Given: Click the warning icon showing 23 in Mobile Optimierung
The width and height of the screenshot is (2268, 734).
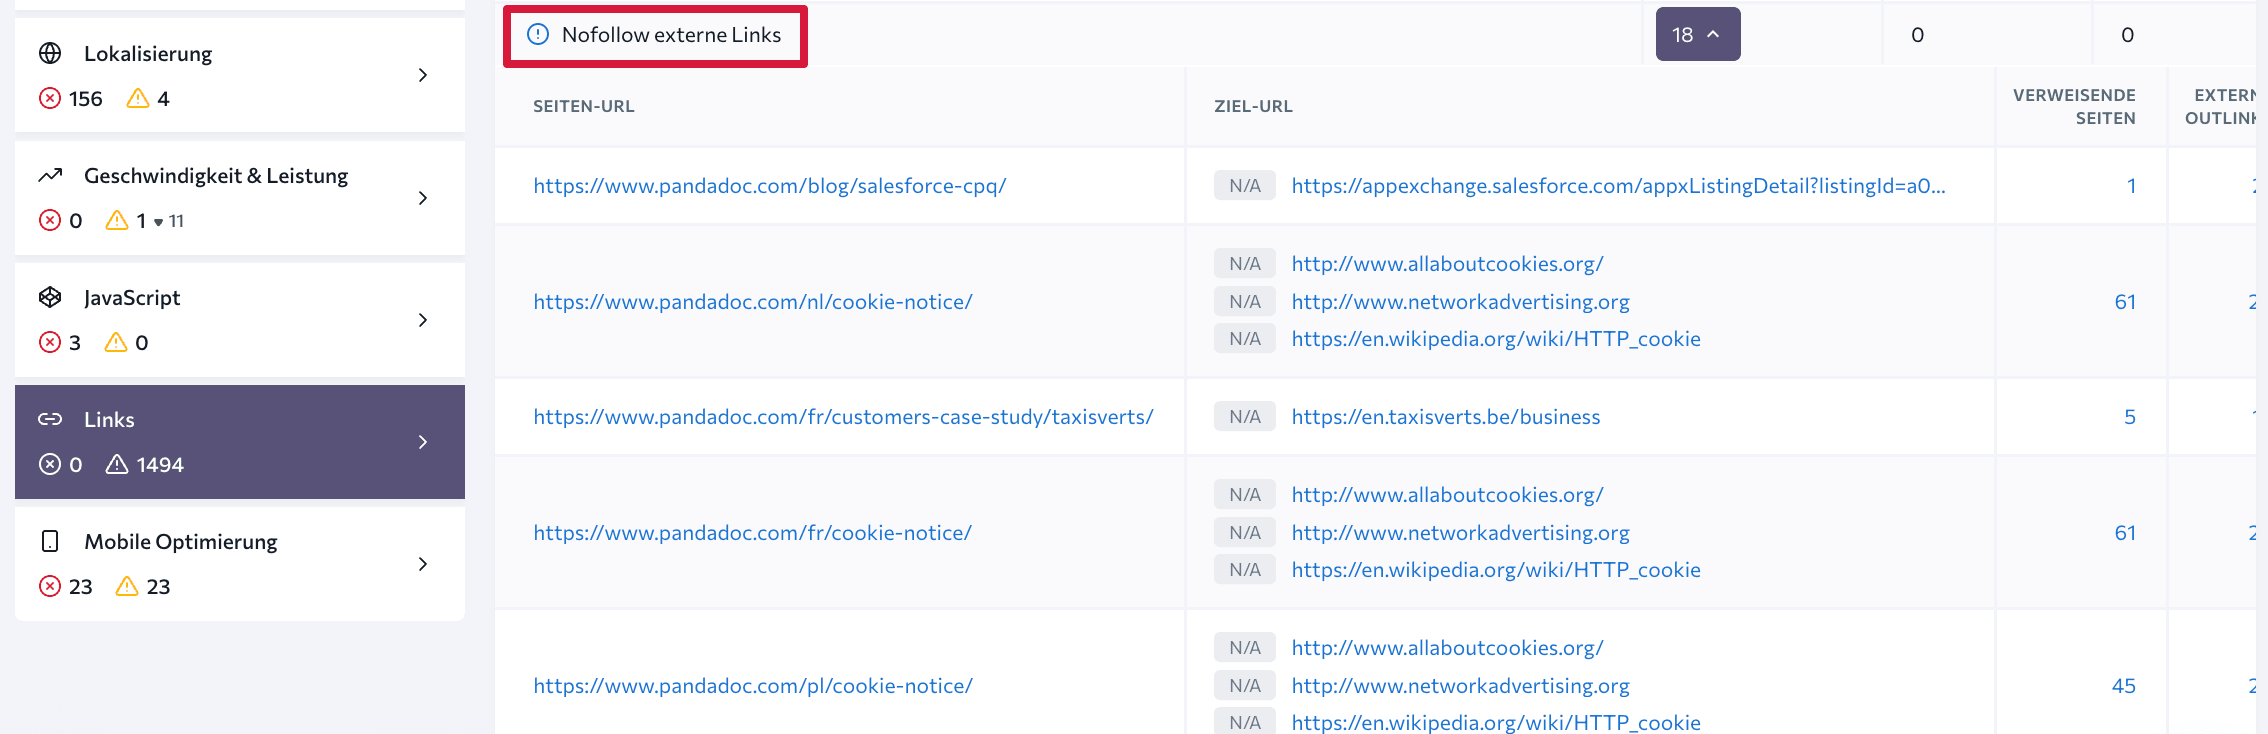Looking at the screenshot, I should [127, 586].
